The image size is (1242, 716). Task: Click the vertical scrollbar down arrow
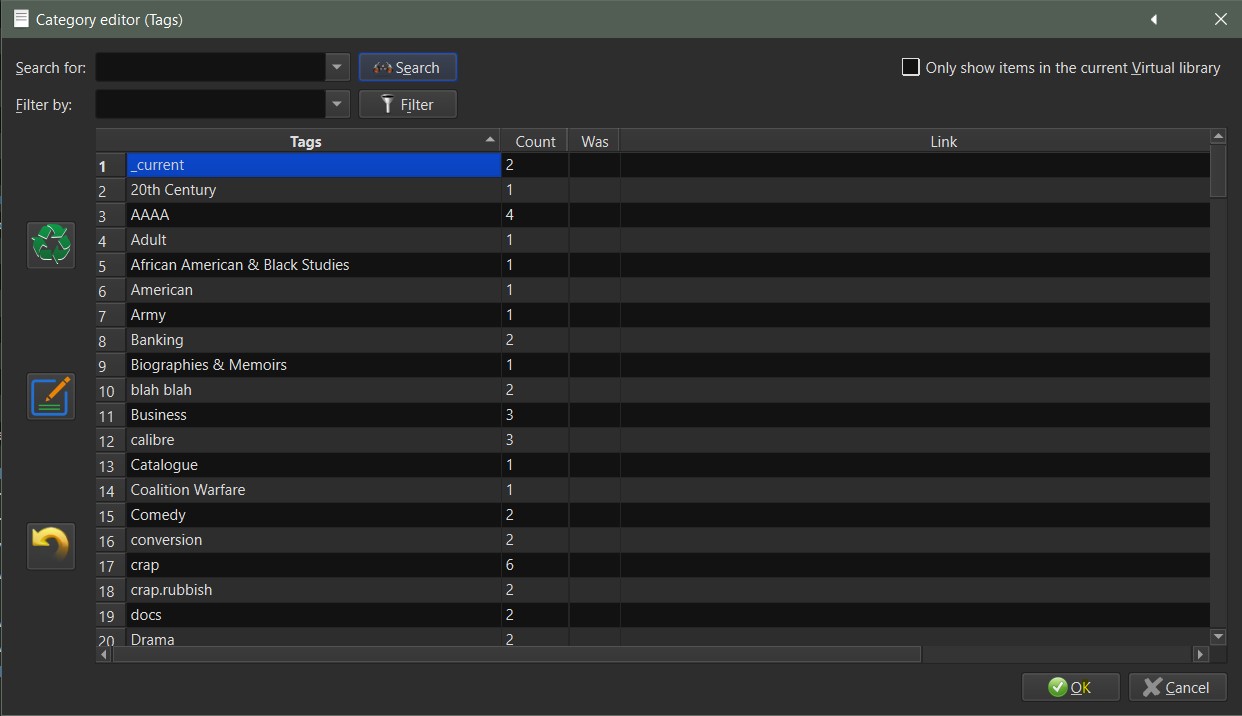tap(1218, 636)
